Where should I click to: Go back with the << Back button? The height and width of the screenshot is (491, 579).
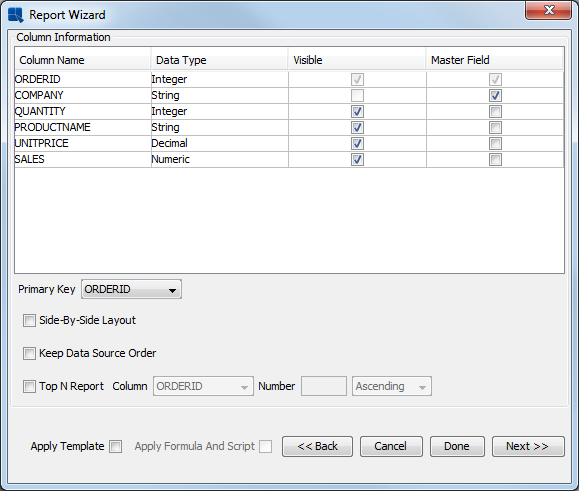[317, 446]
